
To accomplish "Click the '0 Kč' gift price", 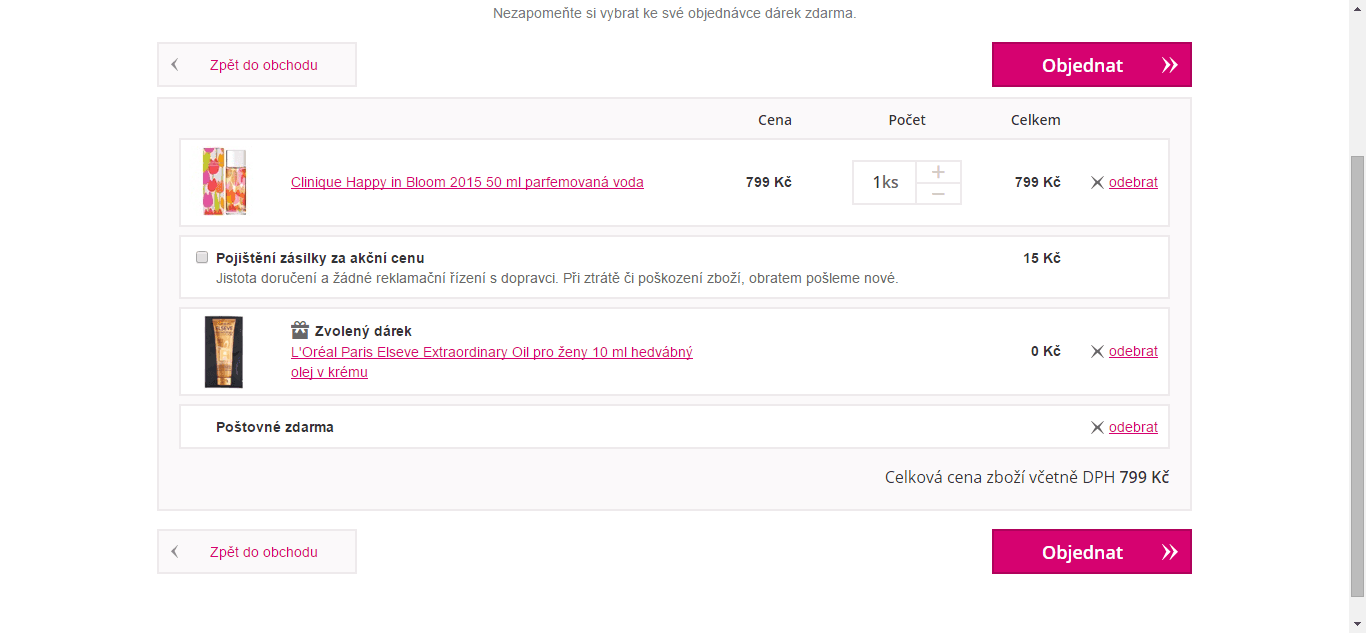I will (x=1046, y=351).
